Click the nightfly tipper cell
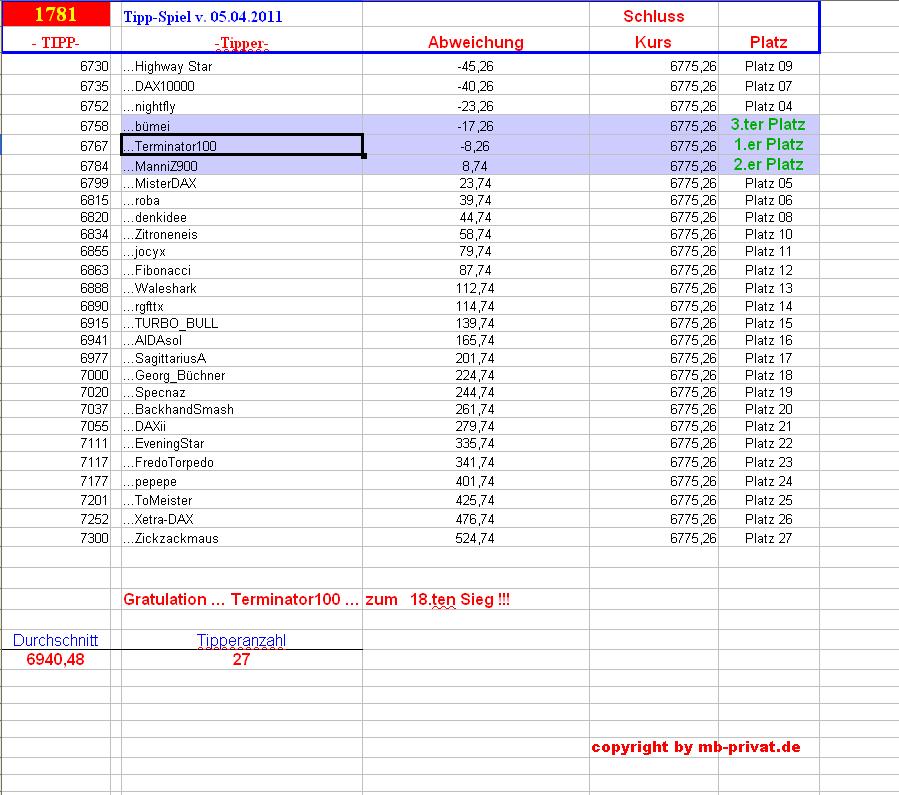Viewport: 899px width, 795px height. pyautogui.click(x=241, y=107)
